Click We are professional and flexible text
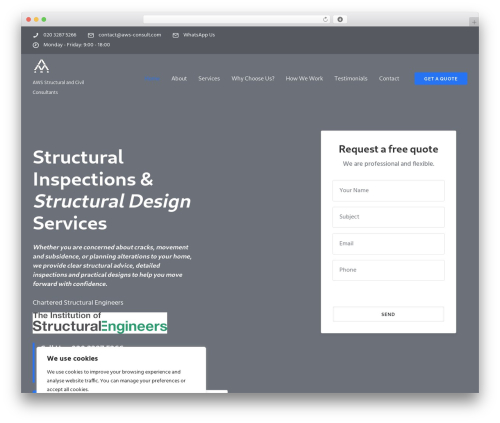The width and height of the screenshot is (500, 423). point(388,164)
